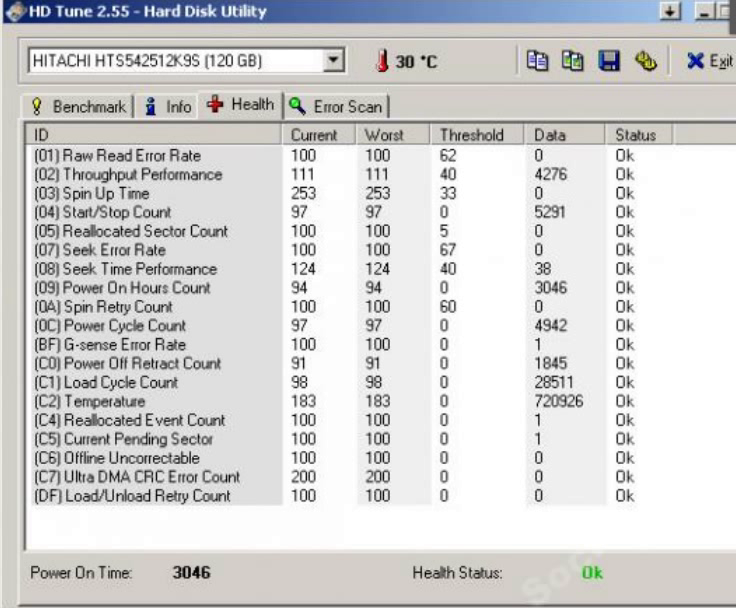
Task: Switch to the Info tab
Action: (x=168, y=107)
